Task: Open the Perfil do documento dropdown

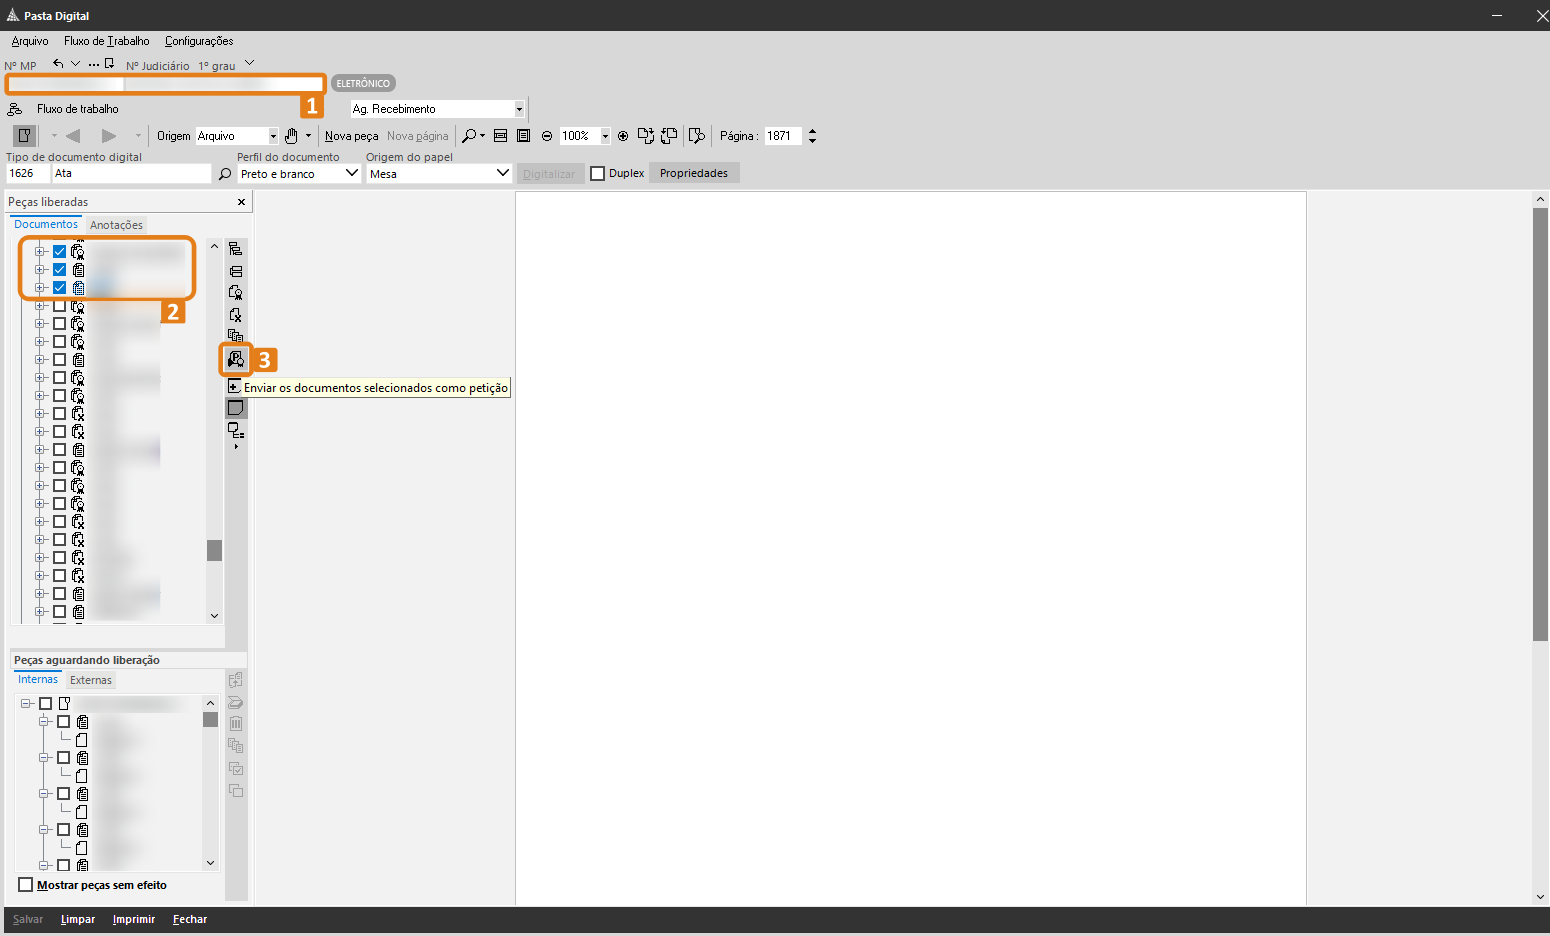Action: (352, 174)
